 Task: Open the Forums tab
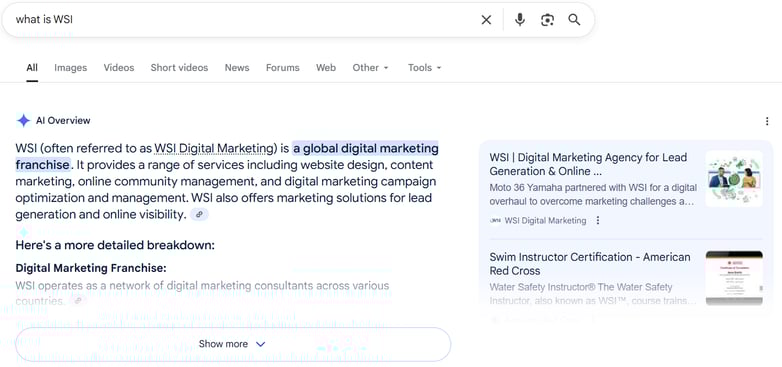pos(282,68)
